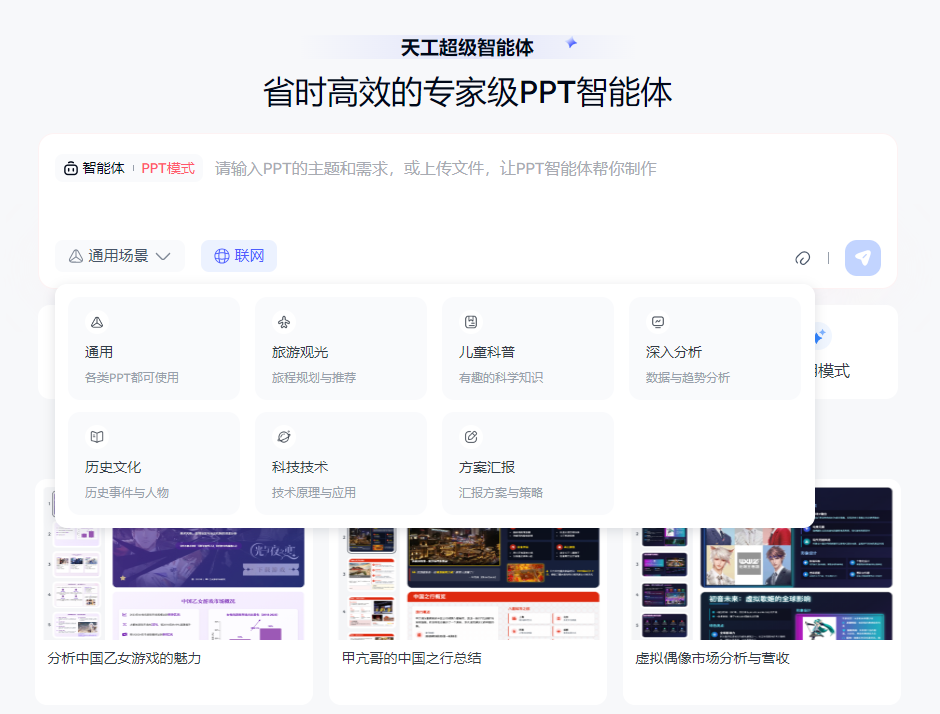Viewport: 940px width, 714px height.
Task: Click the 科技技术 technology icon
Action: pyautogui.click(x=285, y=437)
